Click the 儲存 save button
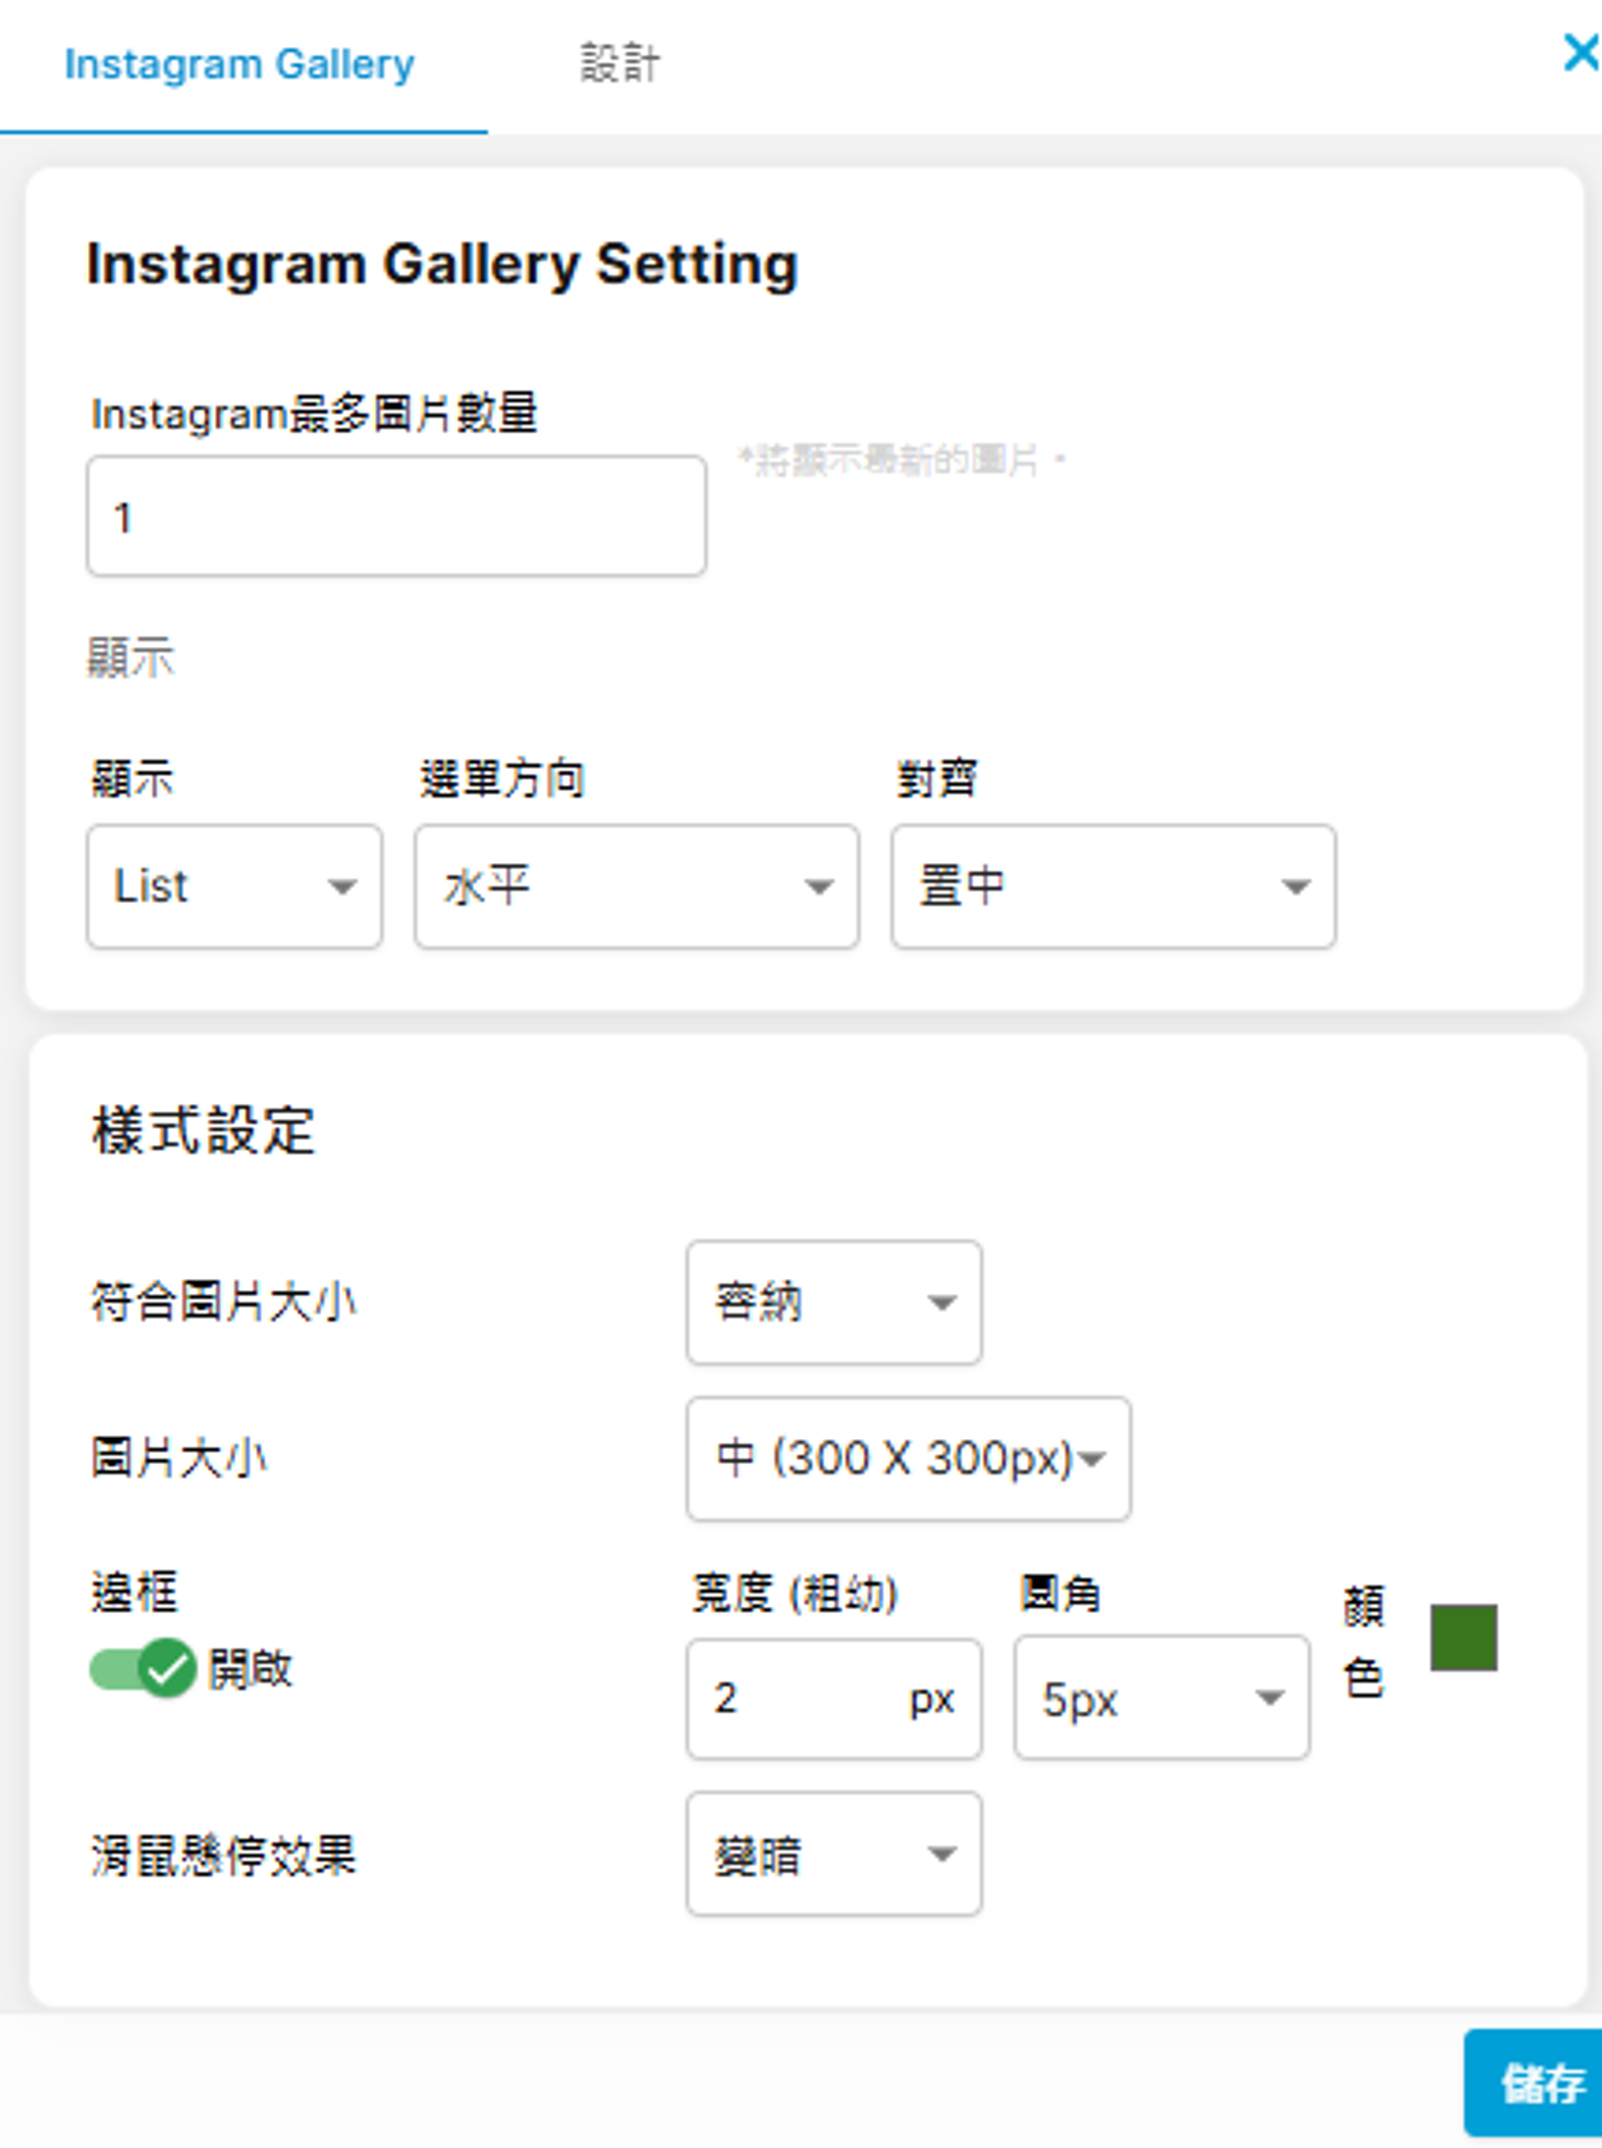The height and width of the screenshot is (2148, 1602). (1540, 2084)
